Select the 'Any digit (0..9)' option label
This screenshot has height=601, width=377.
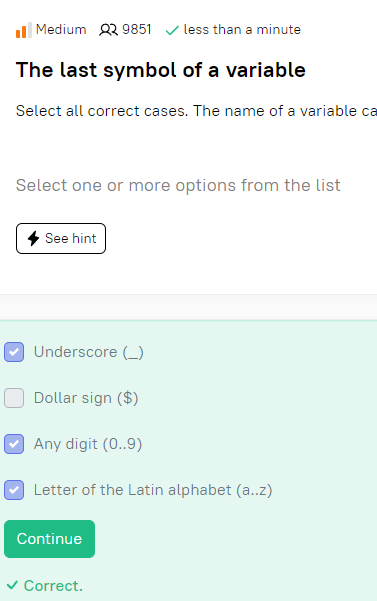click(x=88, y=444)
